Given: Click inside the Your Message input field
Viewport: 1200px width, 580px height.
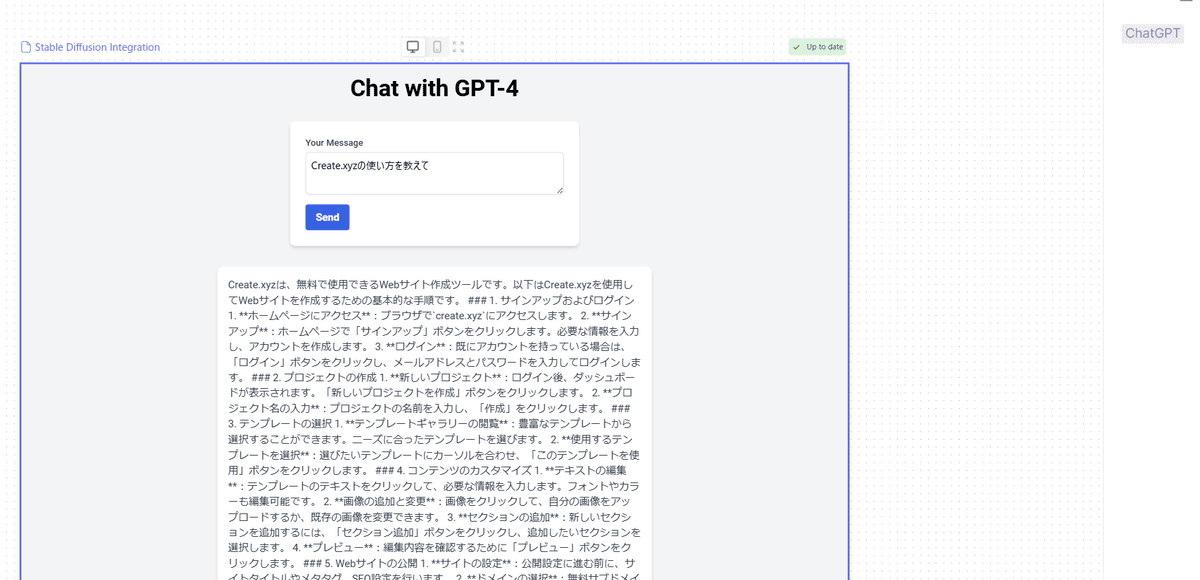Looking at the screenshot, I should [434, 172].
